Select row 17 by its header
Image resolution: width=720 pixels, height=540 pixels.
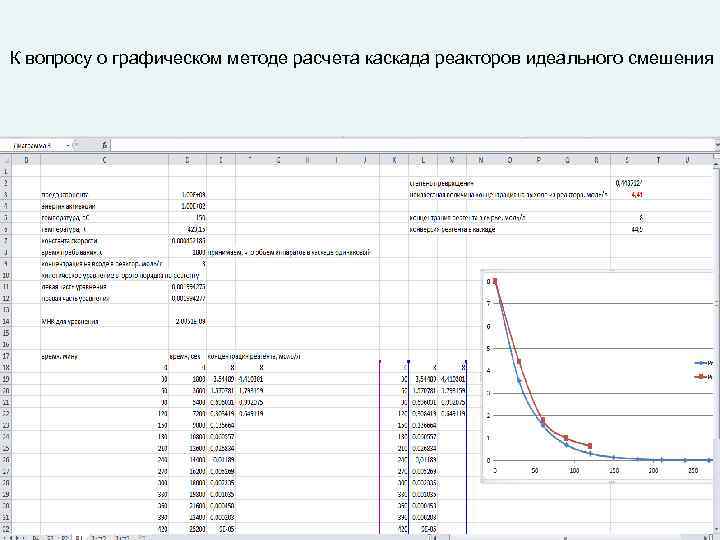tap(6, 356)
